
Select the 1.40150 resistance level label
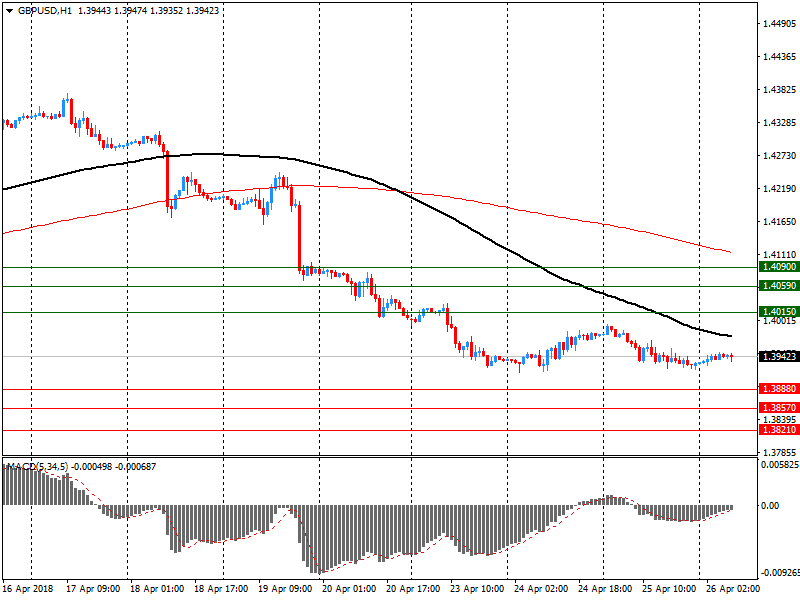pos(779,312)
